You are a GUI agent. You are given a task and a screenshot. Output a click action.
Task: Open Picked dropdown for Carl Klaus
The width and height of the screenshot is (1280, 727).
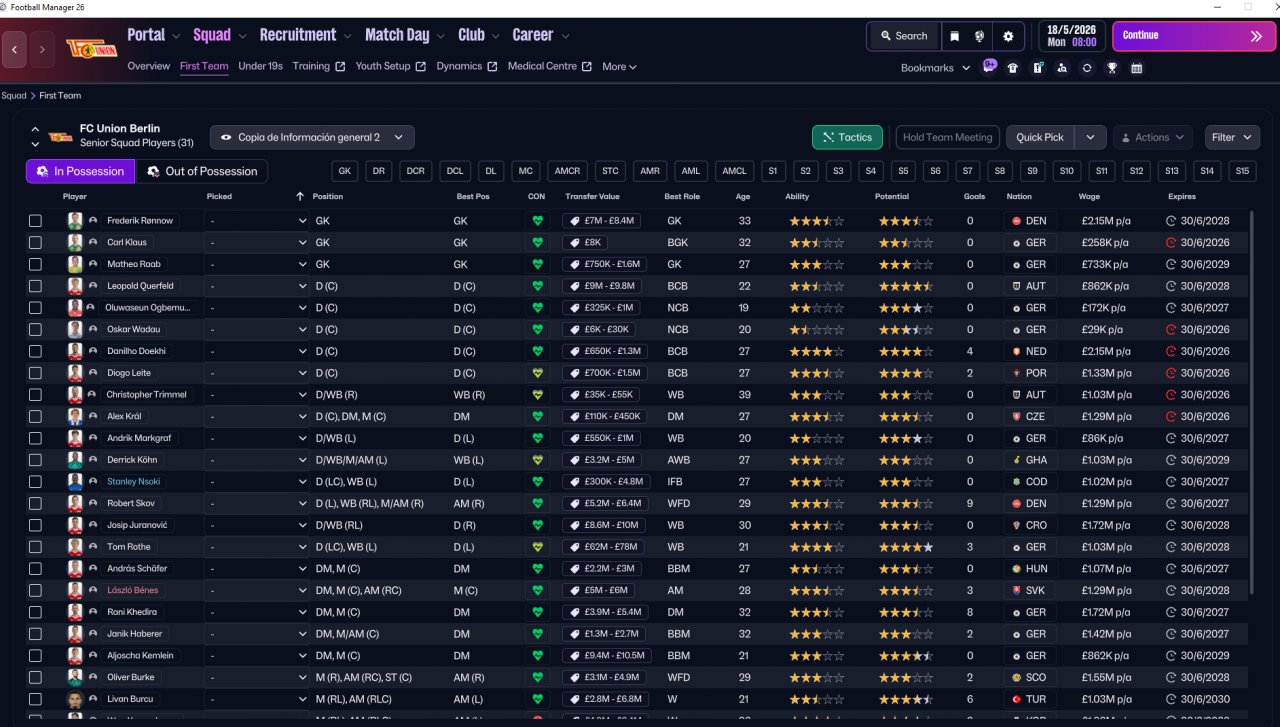[257, 243]
